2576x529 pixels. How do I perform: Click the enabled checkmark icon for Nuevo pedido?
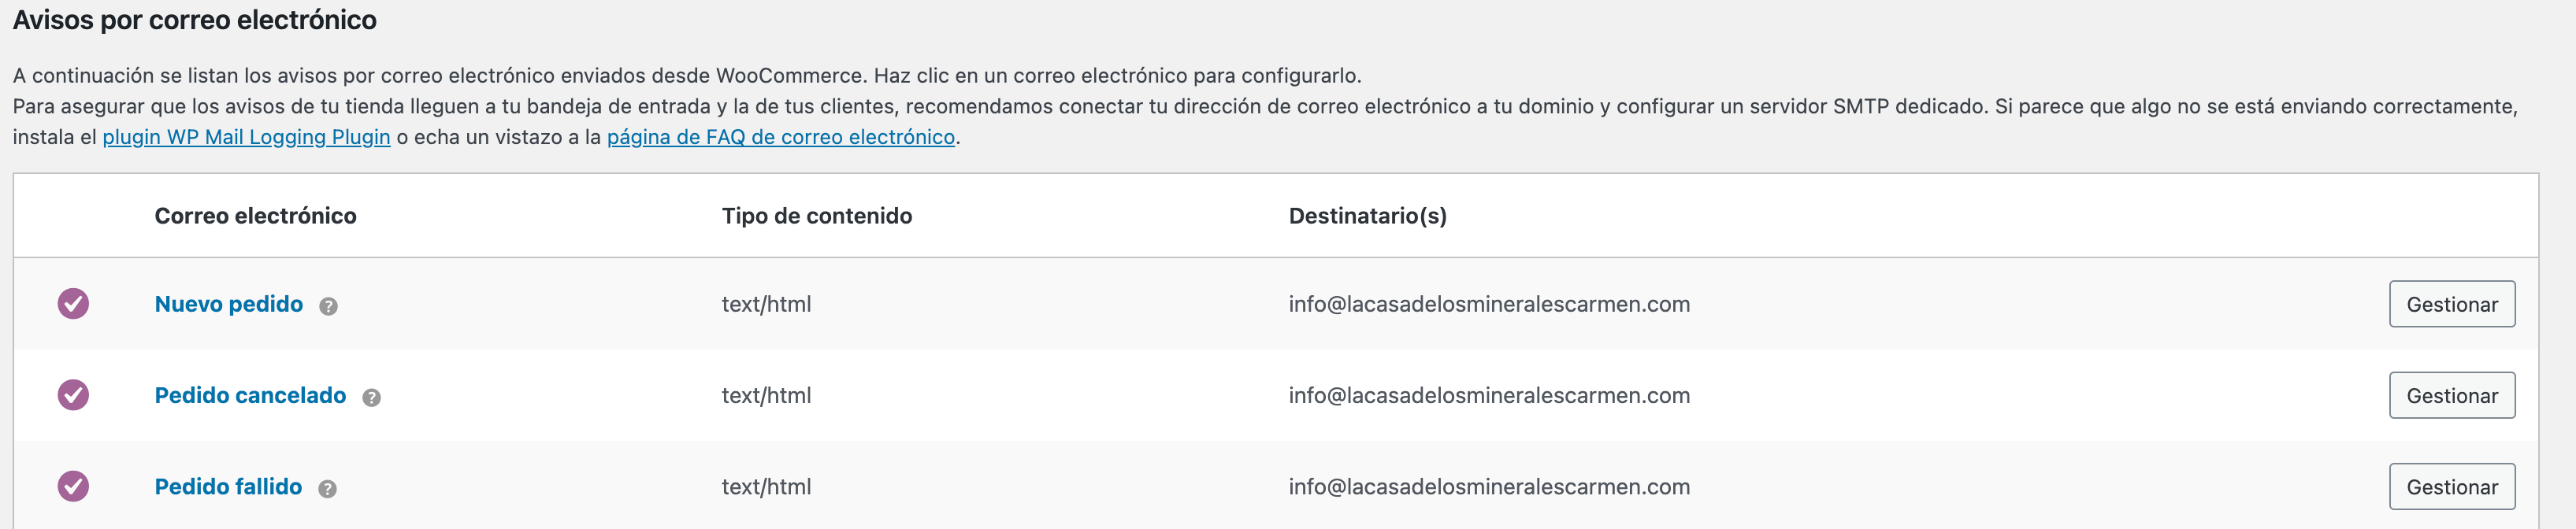[x=73, y=303]
